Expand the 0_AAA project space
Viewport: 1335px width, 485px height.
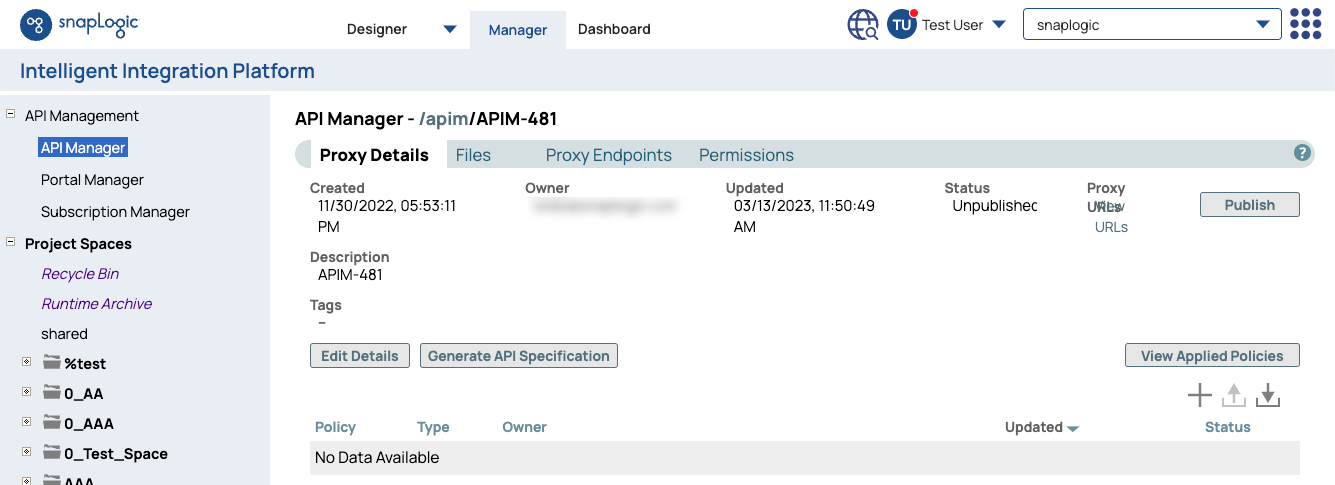pyautogui.click(x=27, y=423)
